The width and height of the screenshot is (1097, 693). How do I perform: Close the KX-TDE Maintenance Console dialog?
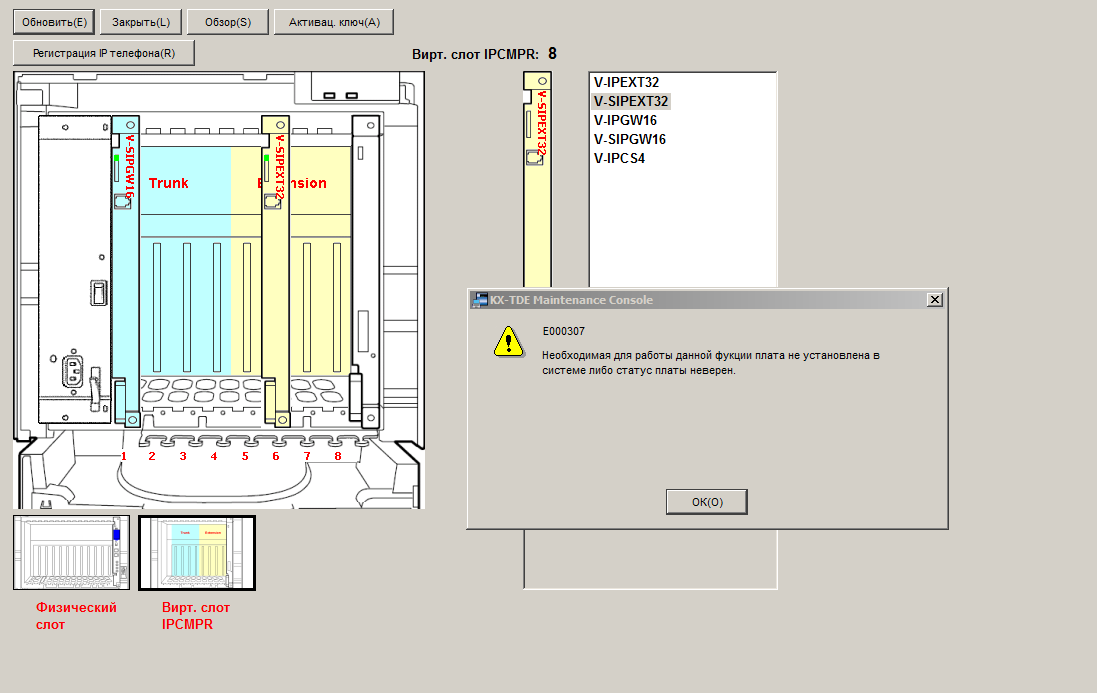point(934,300)
